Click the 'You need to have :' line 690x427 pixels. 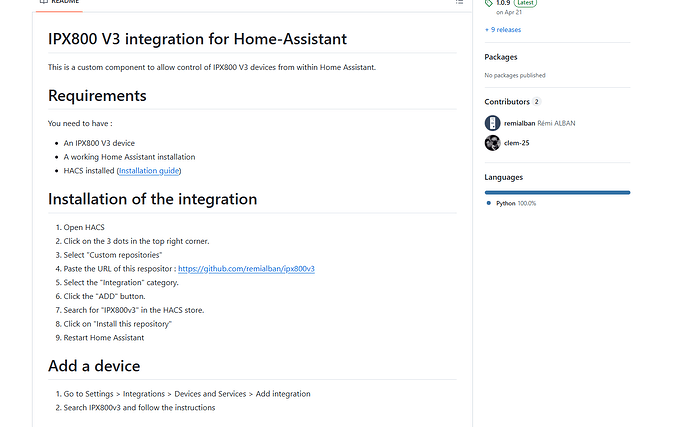(x=80, y=124)
